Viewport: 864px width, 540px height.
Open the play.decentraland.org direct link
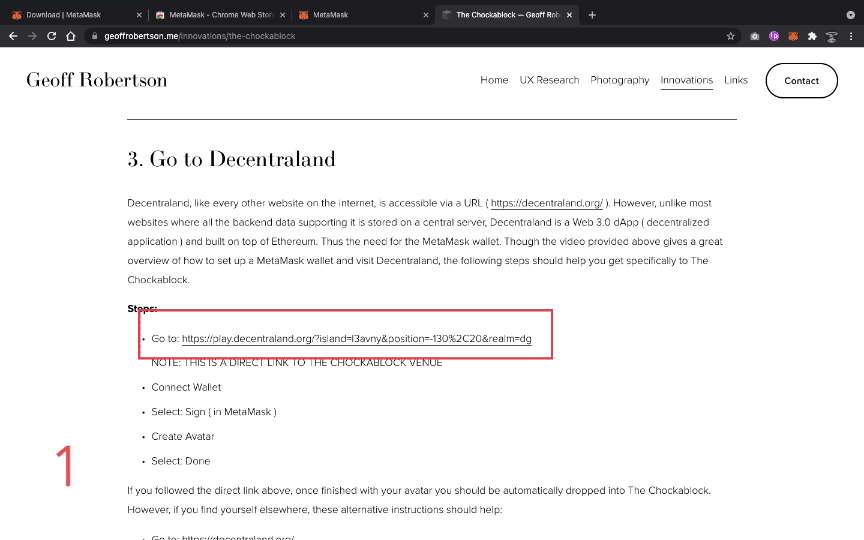357,338
